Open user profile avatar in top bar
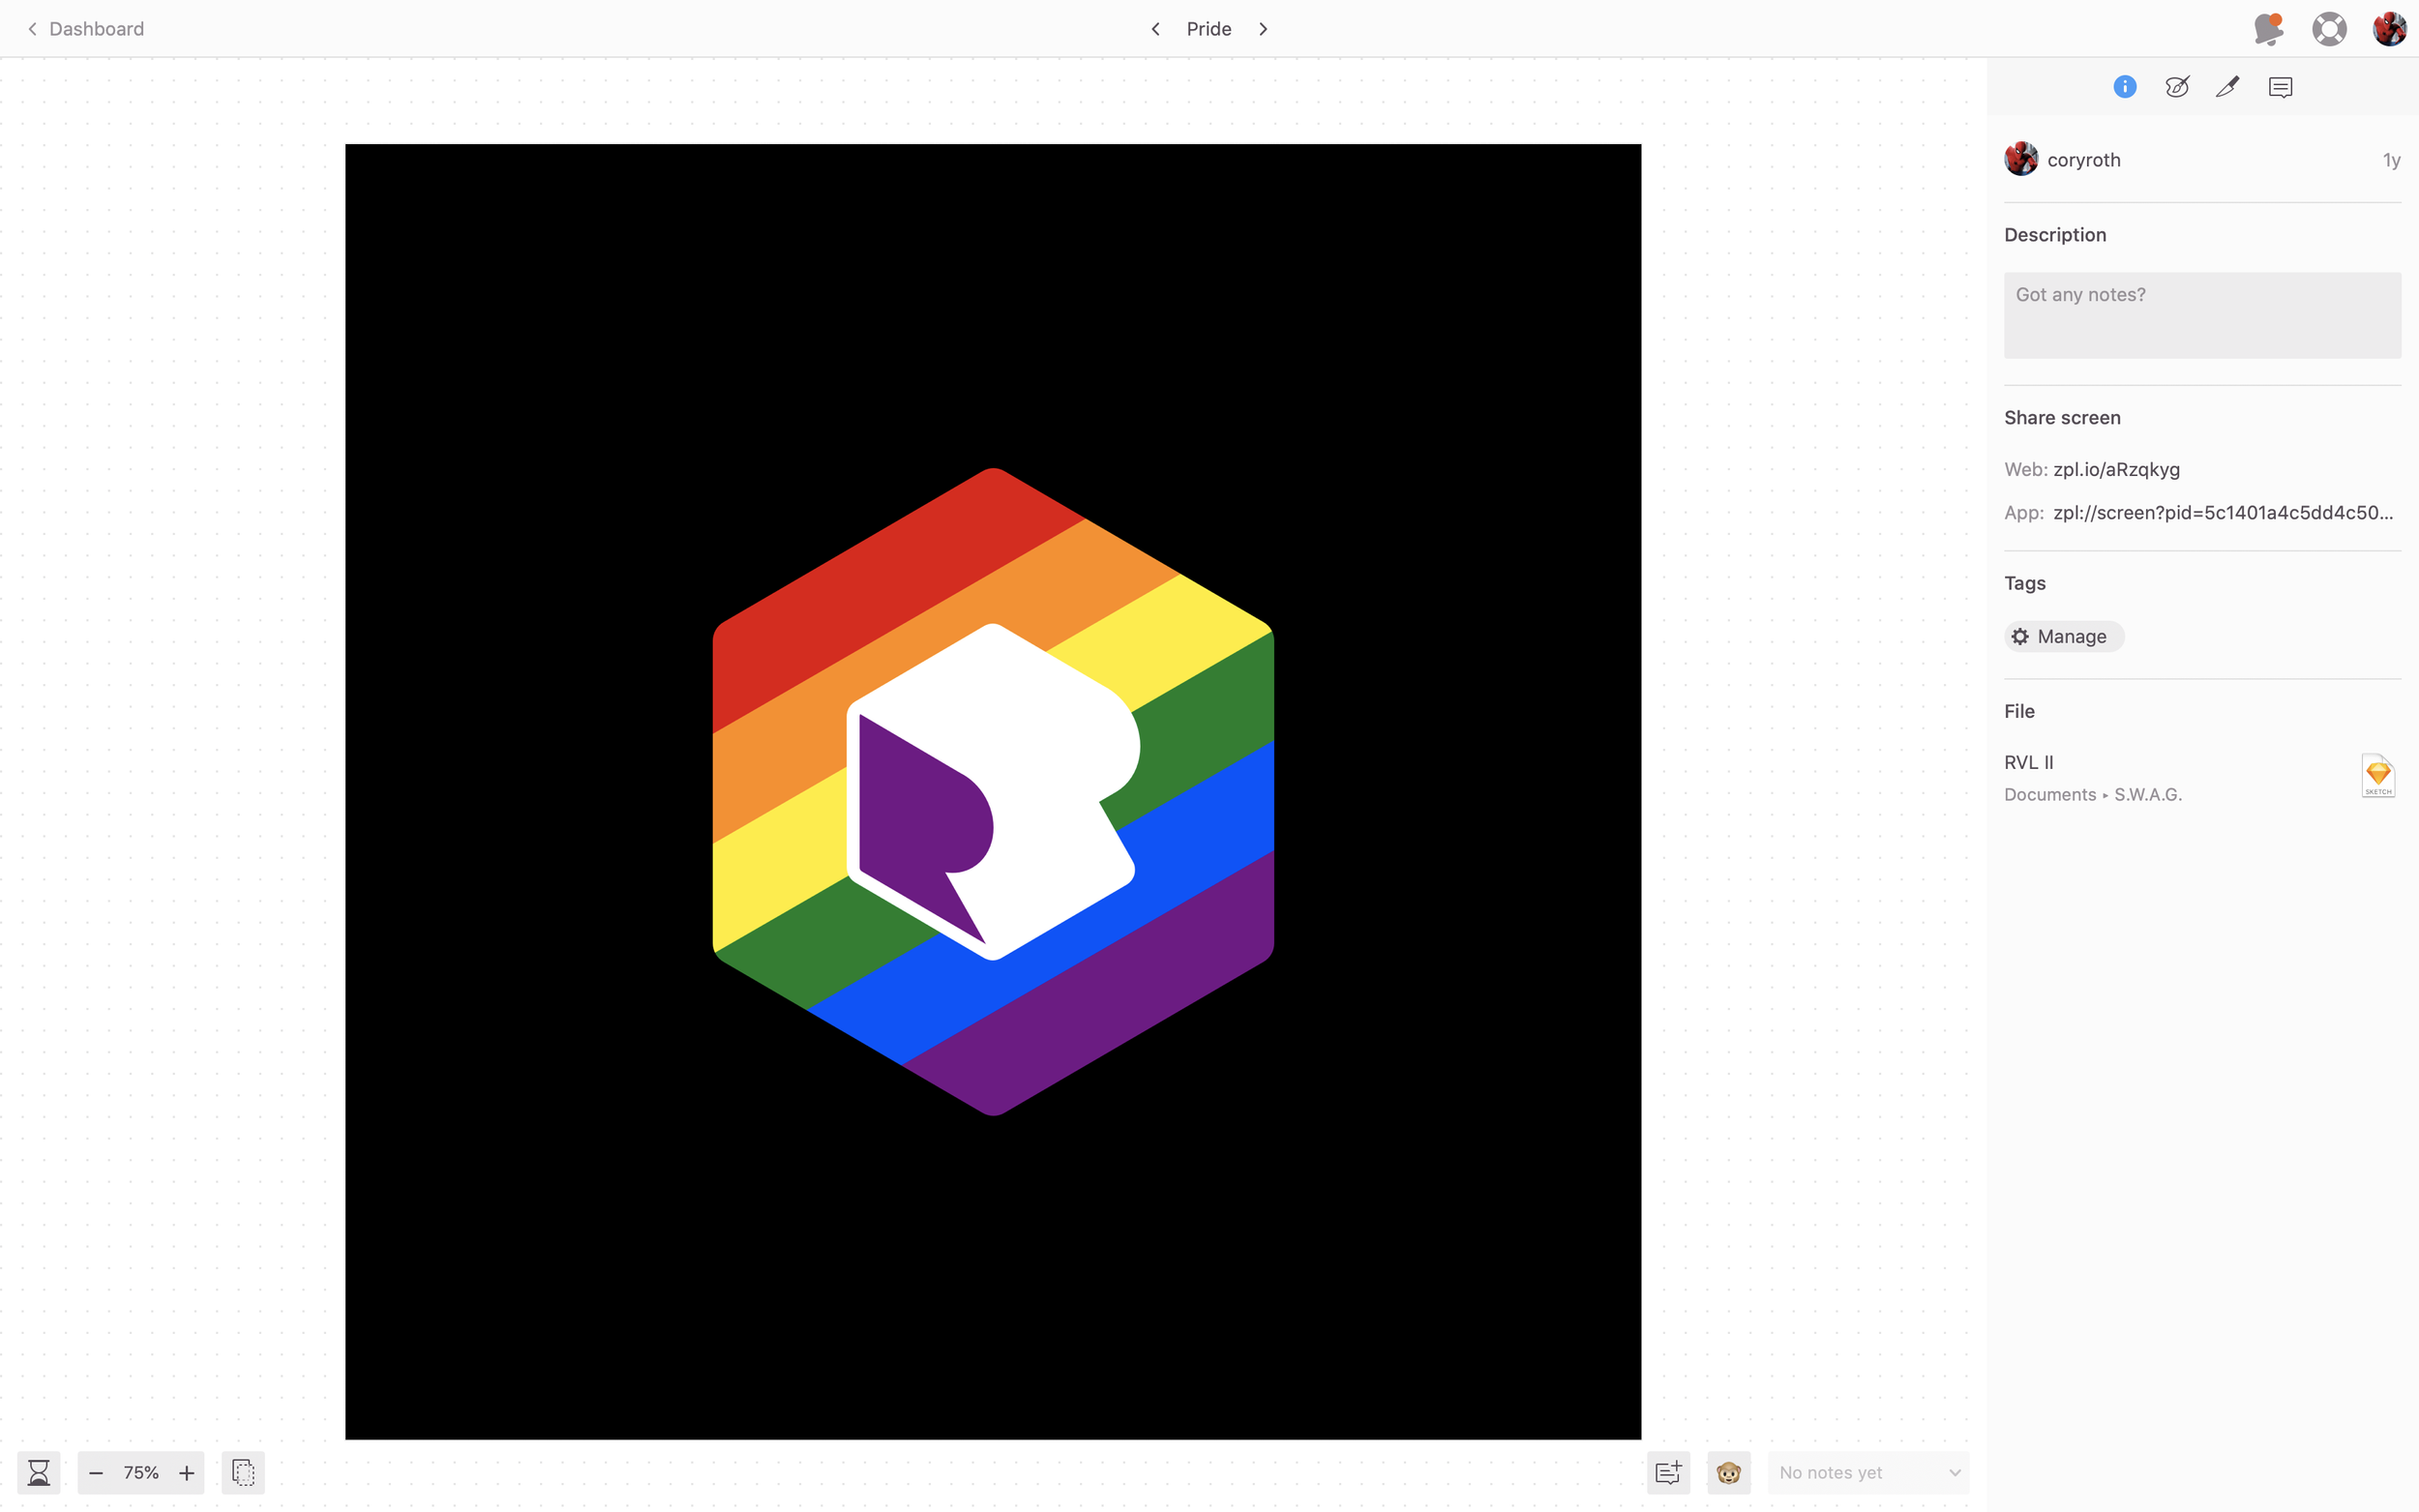The image size is (2419, 1512). point(2389,29)
